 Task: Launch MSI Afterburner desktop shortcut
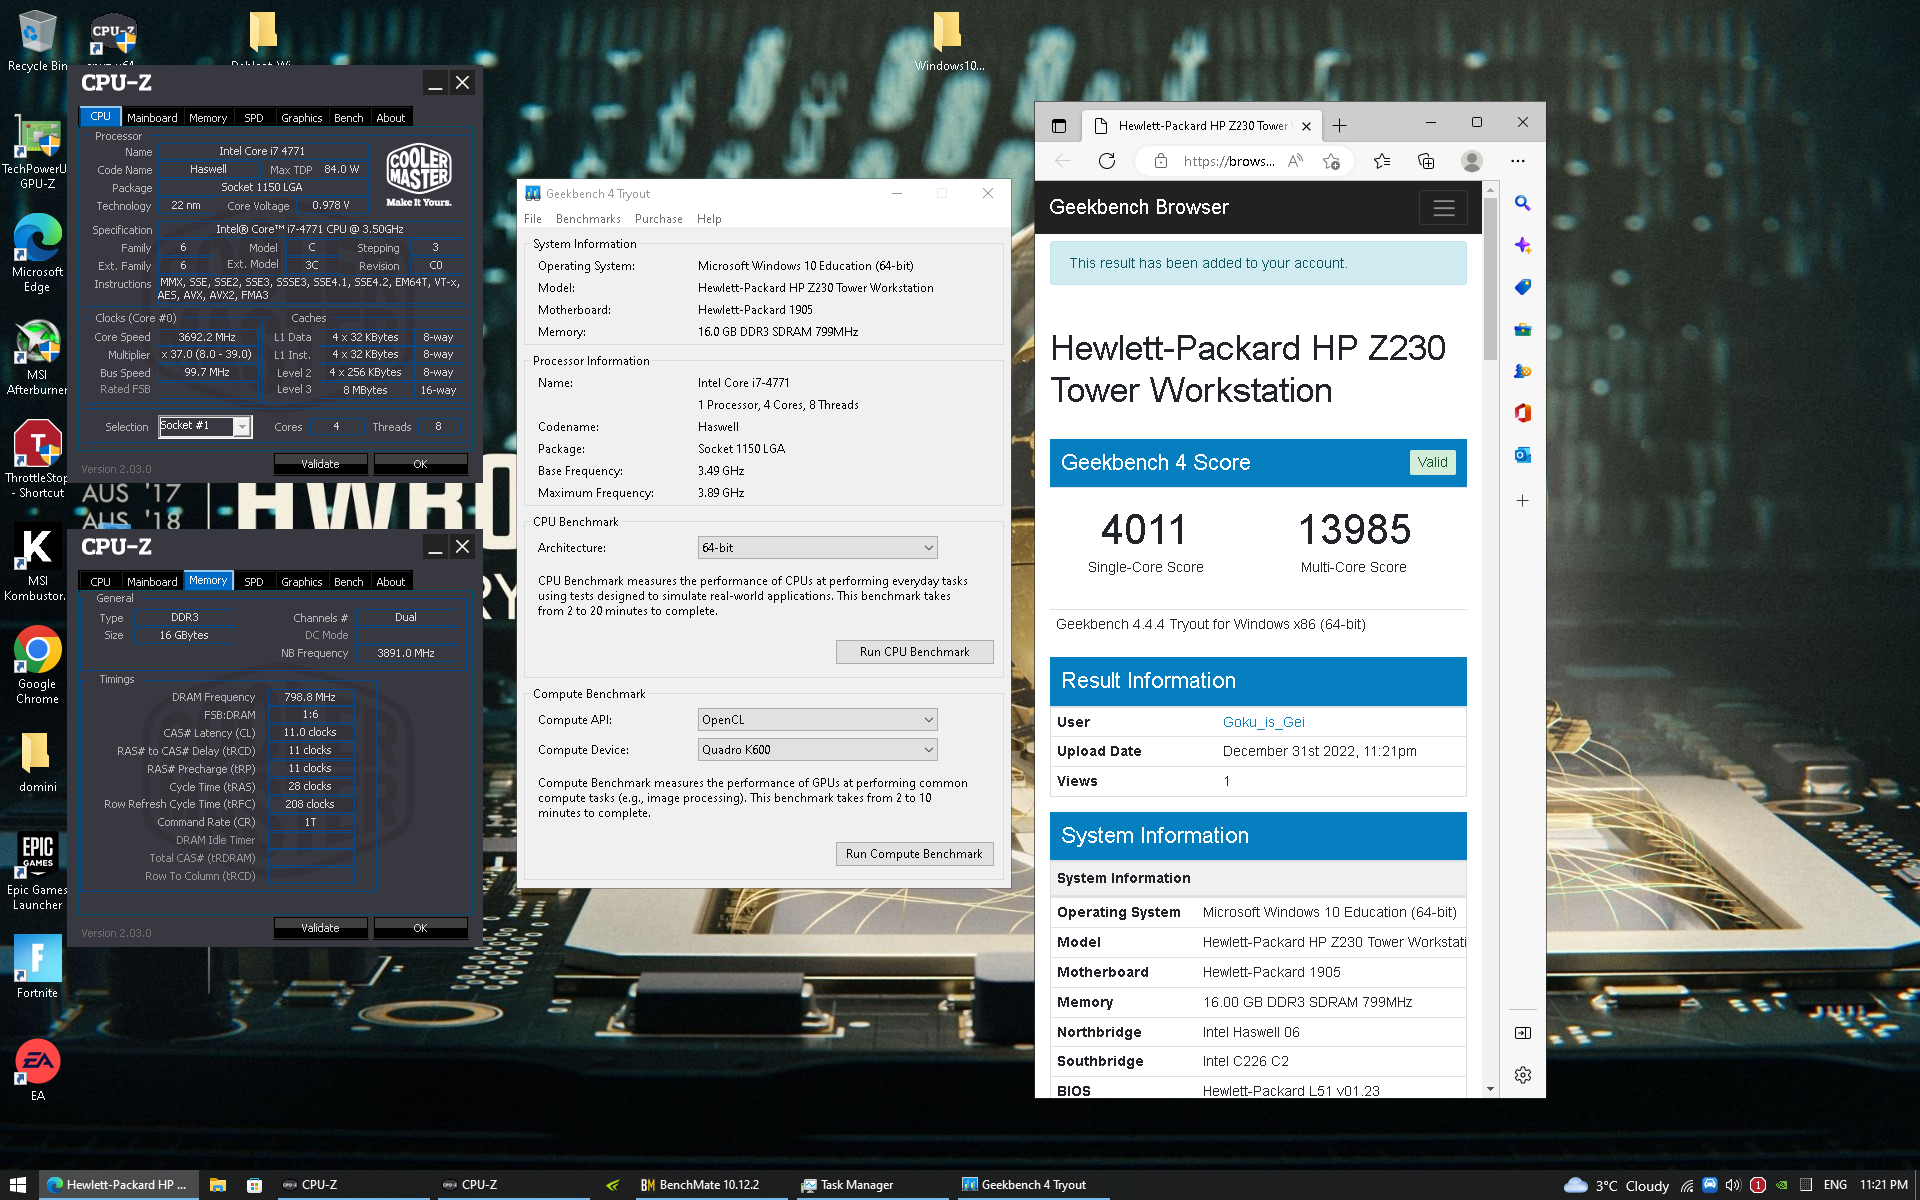coord(37,357)
